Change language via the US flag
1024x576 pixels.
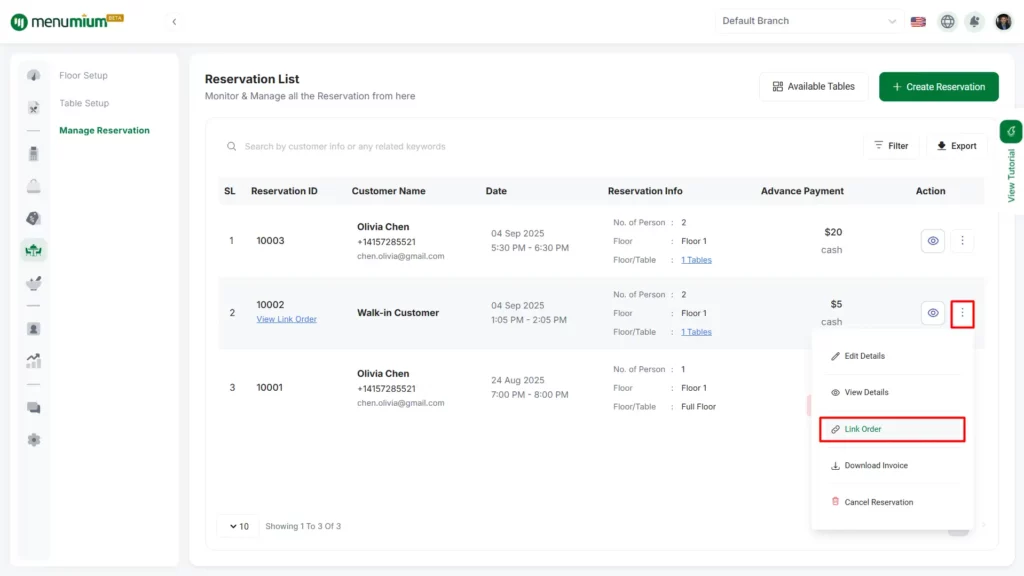pyautogui.click(x=918, y=22)
